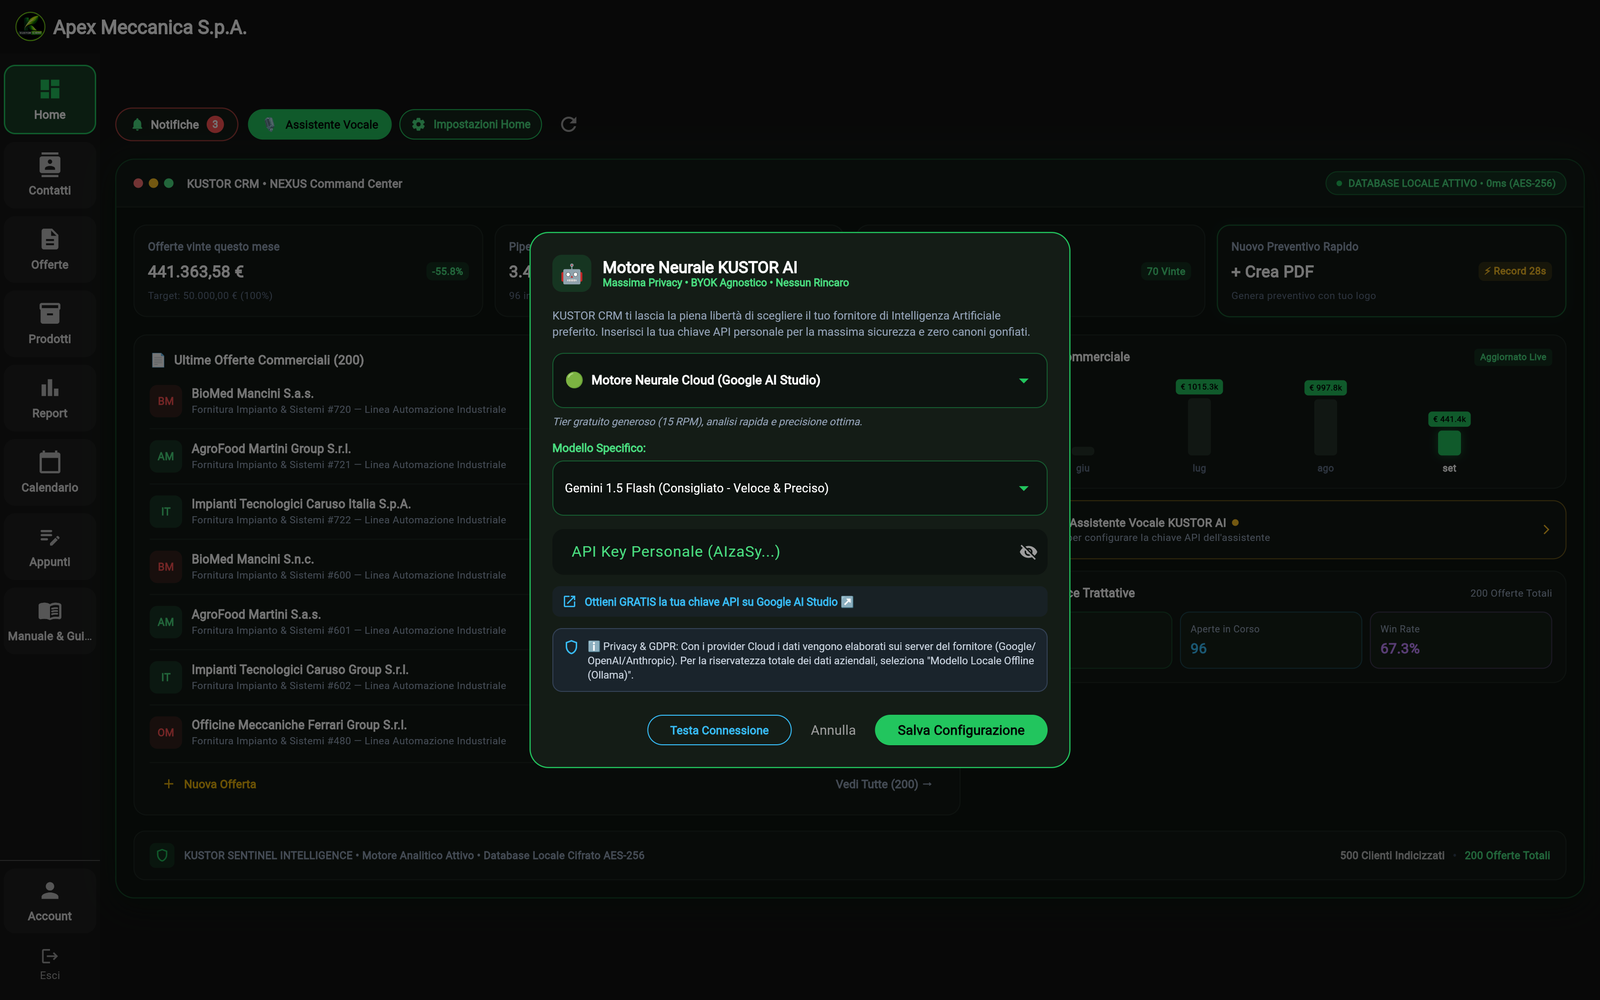The width and height of the screenshot is (1600, 1000).
Task: Click the BM avatar for BioMed Mancini S.a.s.
Action: click(x=166, y=401)
